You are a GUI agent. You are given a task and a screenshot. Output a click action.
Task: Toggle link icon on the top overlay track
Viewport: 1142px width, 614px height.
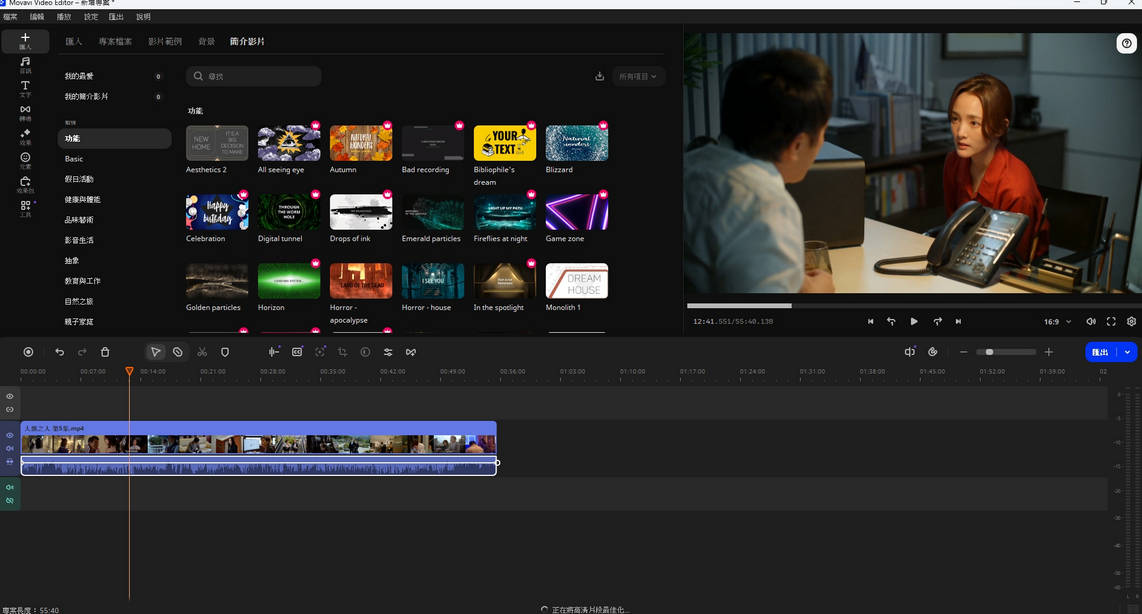click(9, 409)
